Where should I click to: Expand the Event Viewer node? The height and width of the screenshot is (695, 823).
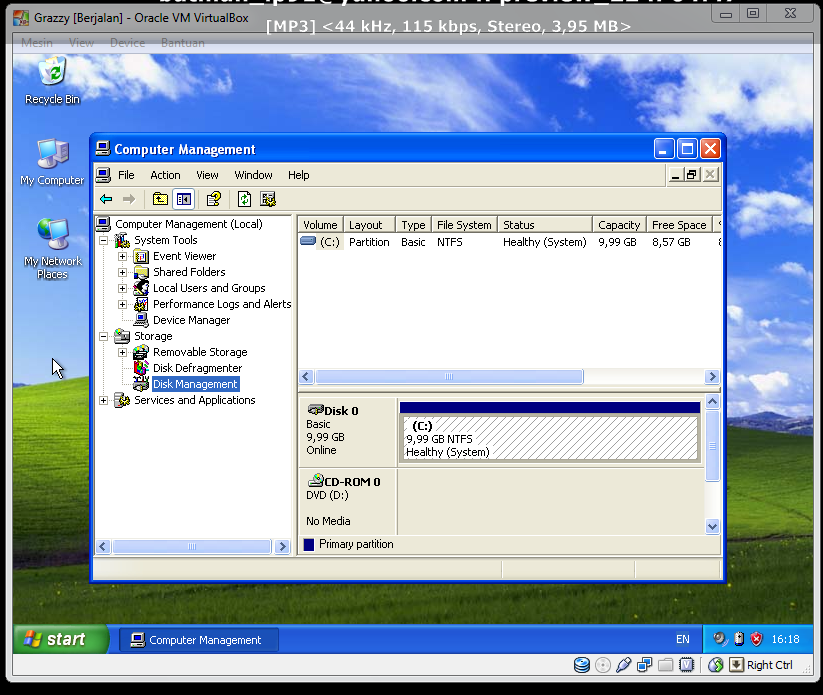click(x=122, y=256)
